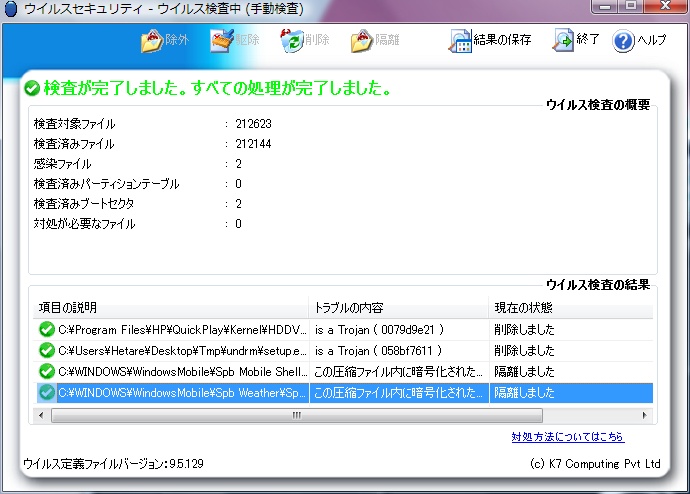Click the 除外 (exclude) toolbar icon
This screenshot has height=494, width=690.
click(152, 41)
